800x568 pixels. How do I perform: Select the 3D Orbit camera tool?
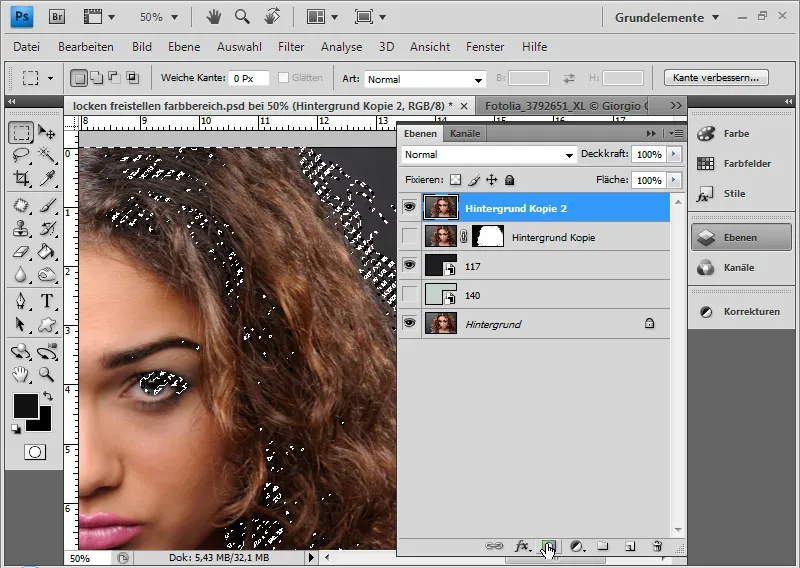coord(47,352)
